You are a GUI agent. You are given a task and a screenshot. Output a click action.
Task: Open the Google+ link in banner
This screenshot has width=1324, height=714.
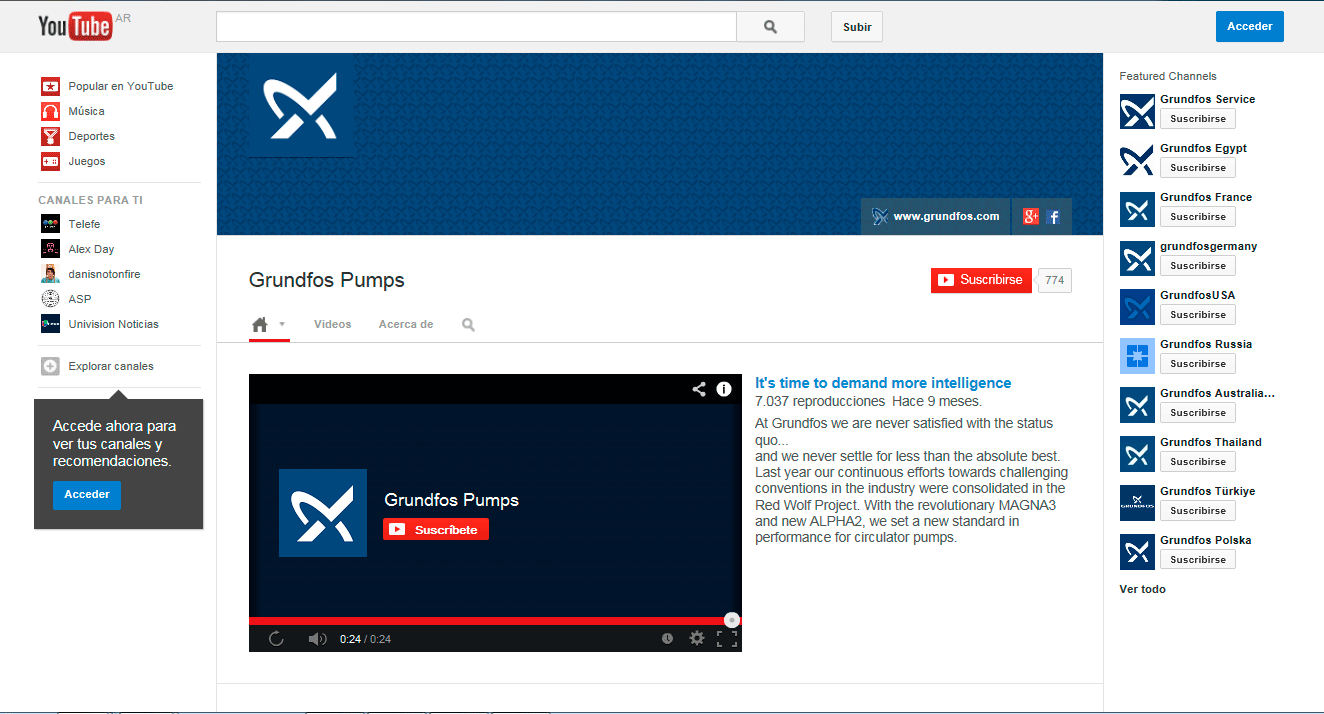pos(1031,216)
